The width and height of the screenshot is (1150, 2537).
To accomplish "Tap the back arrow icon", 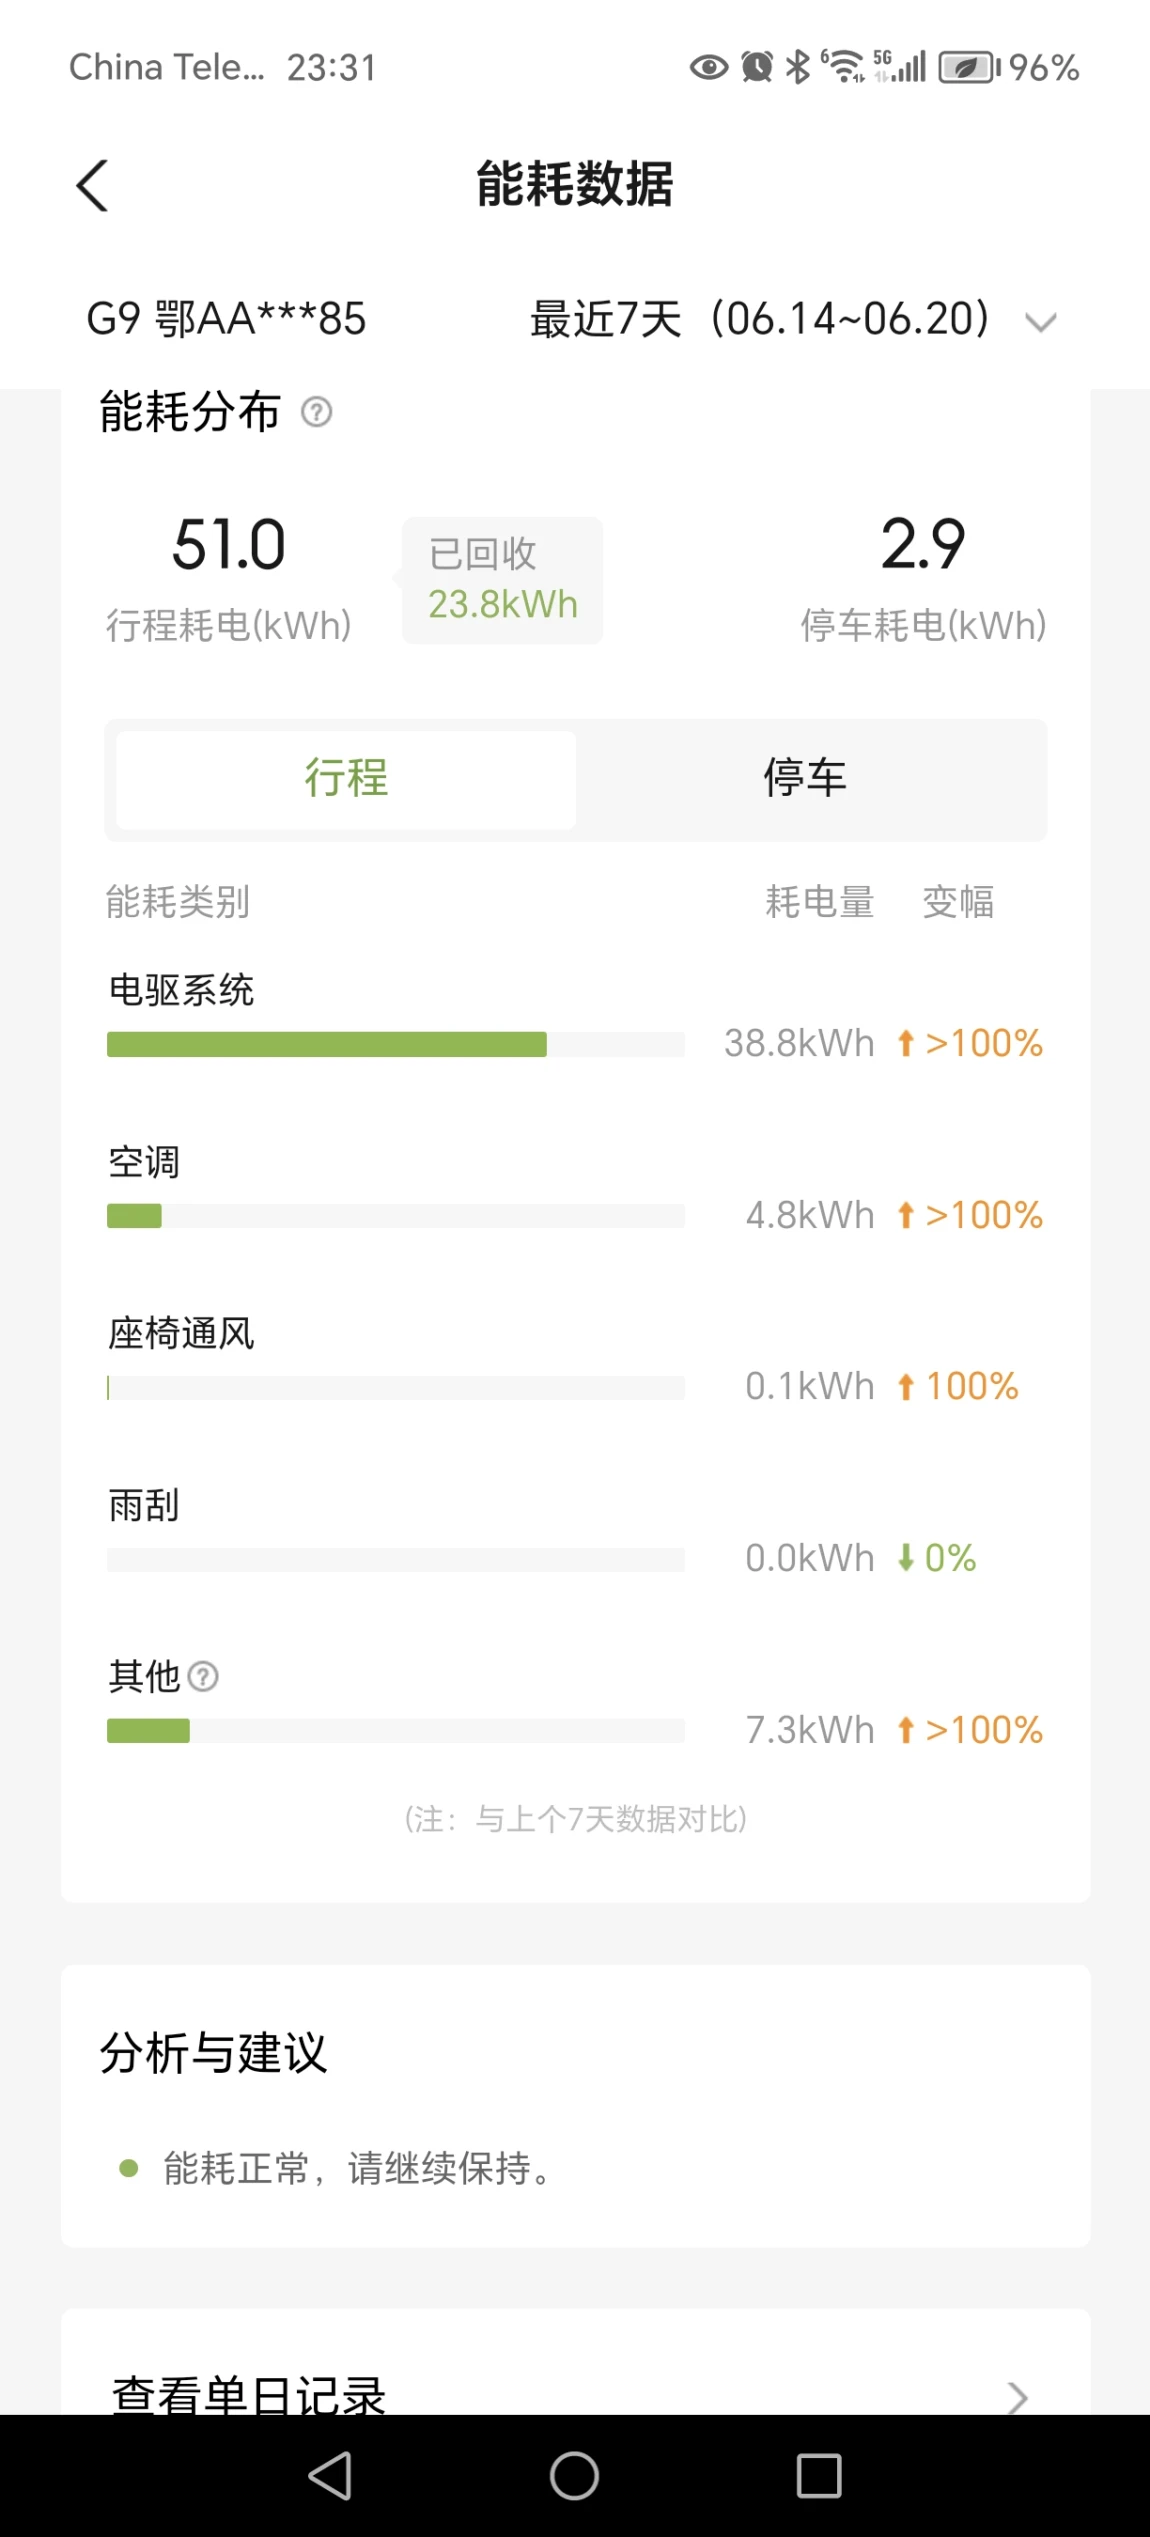I will point(92,186).
